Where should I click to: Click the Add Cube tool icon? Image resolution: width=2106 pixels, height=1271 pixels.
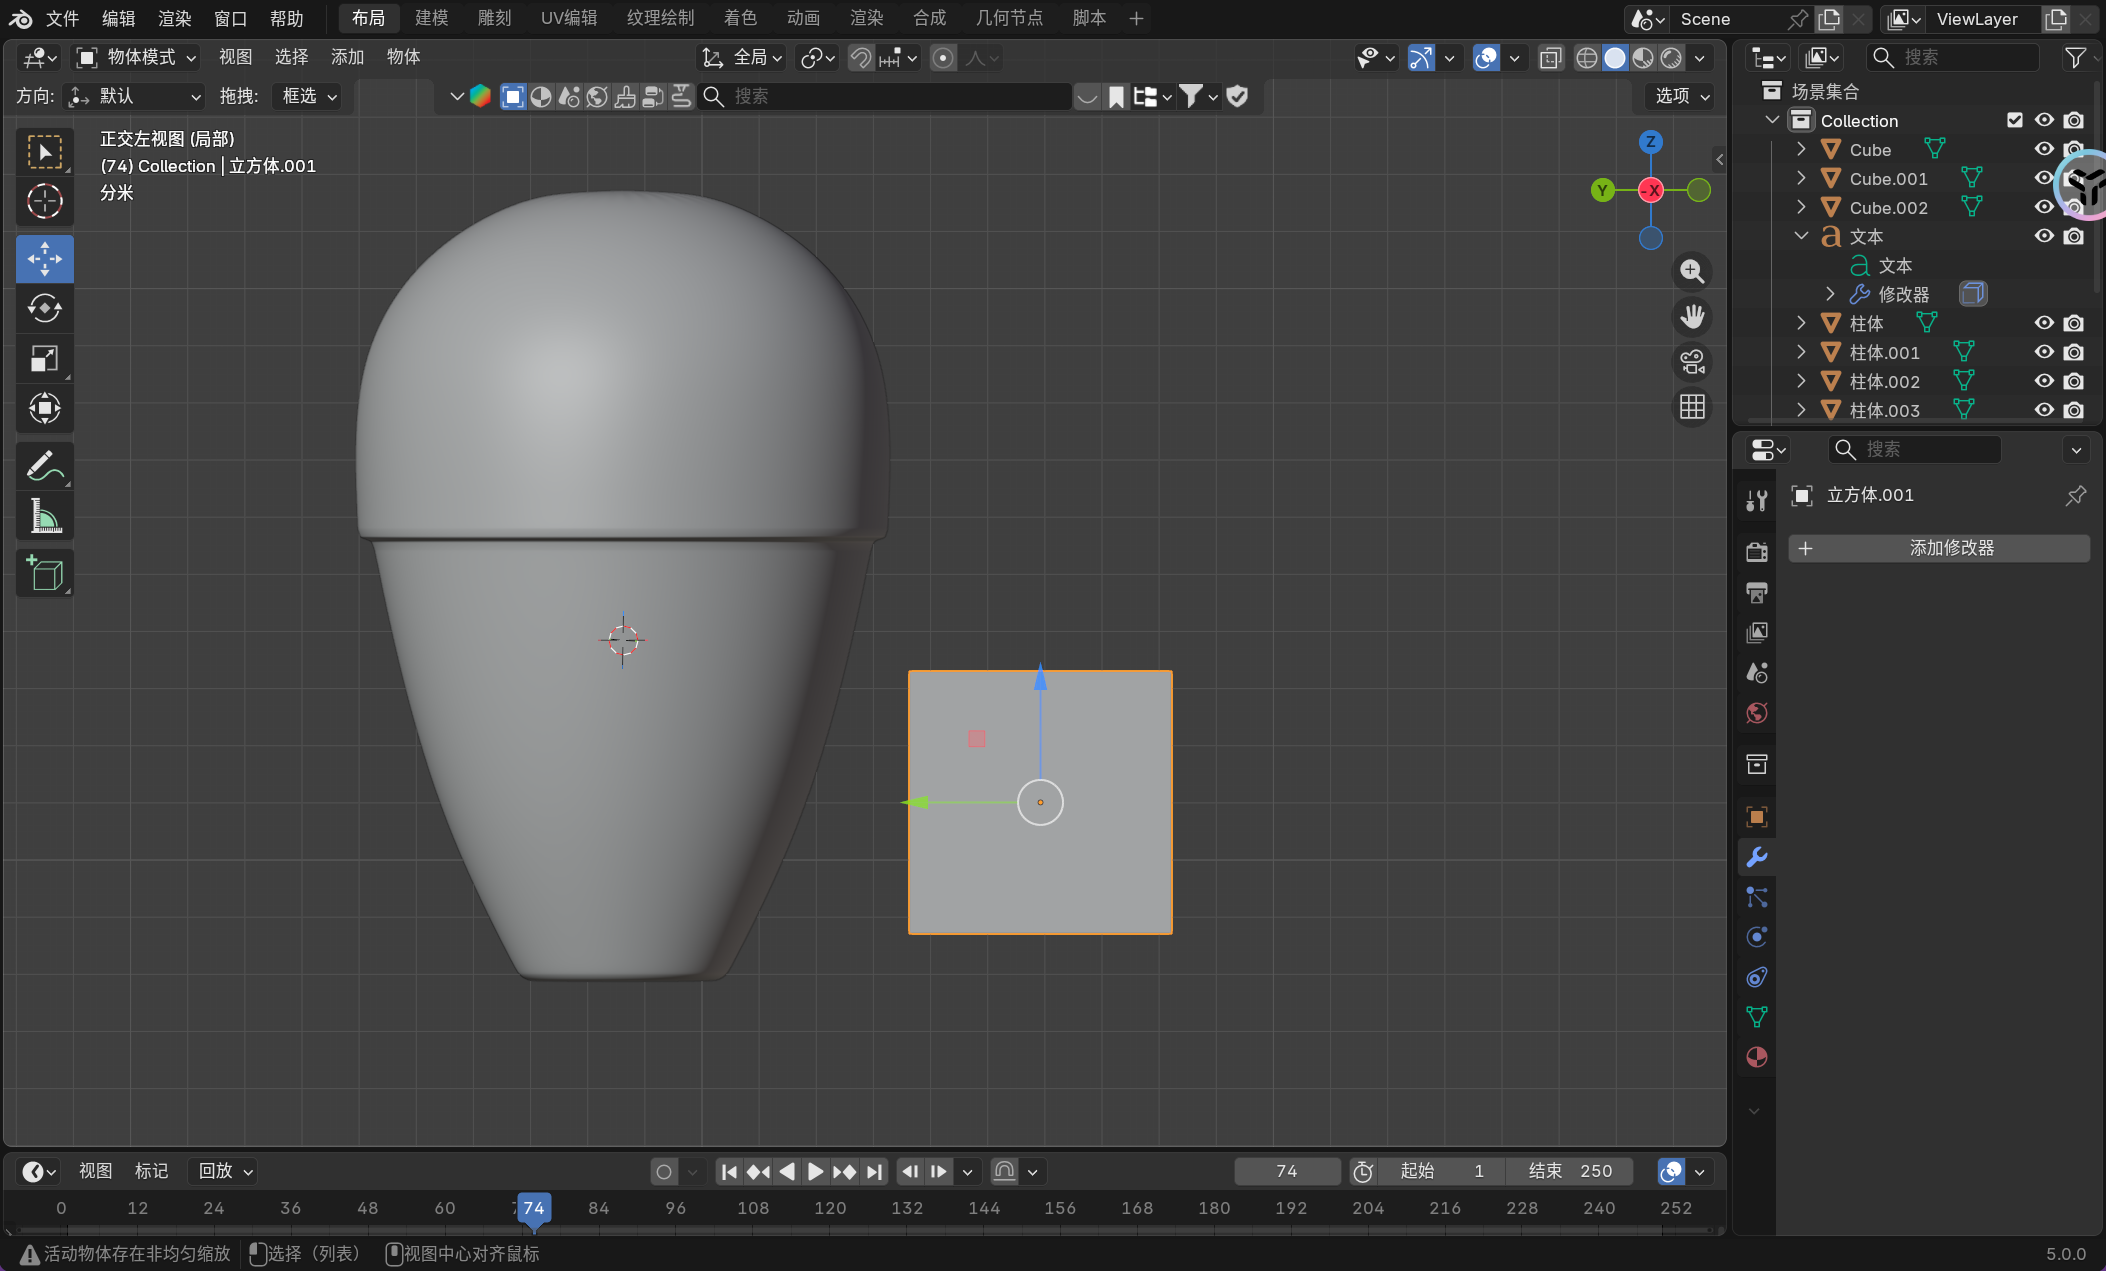point(44,574)
